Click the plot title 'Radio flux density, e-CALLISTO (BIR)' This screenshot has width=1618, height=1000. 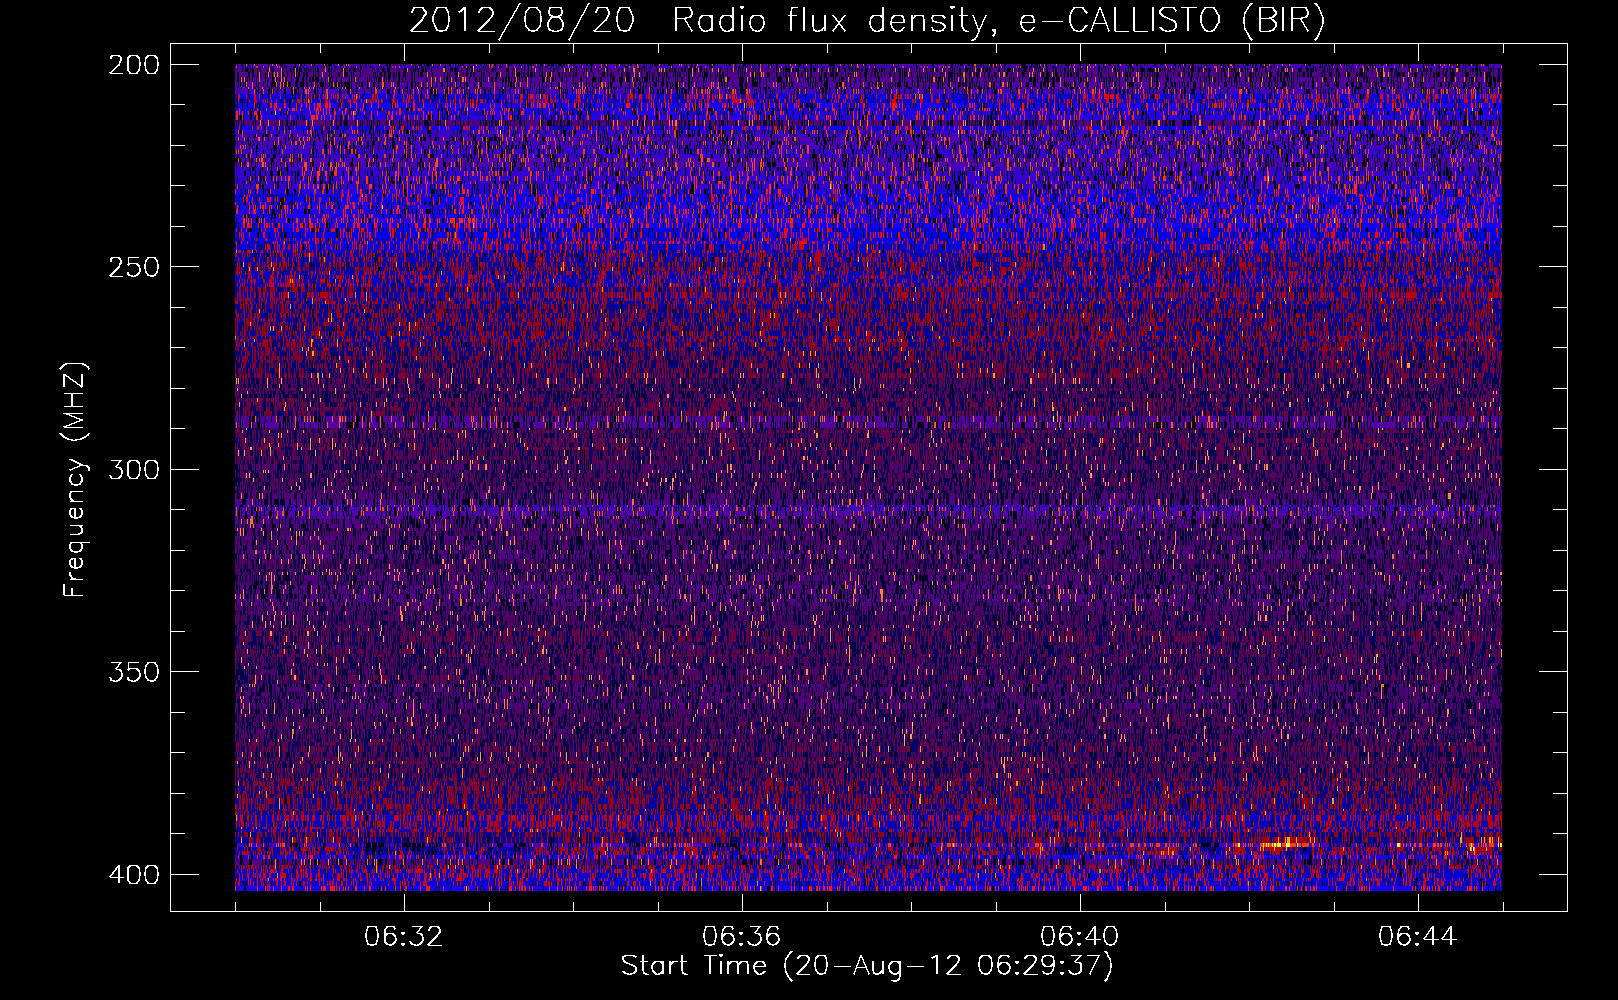pos(998,21)
